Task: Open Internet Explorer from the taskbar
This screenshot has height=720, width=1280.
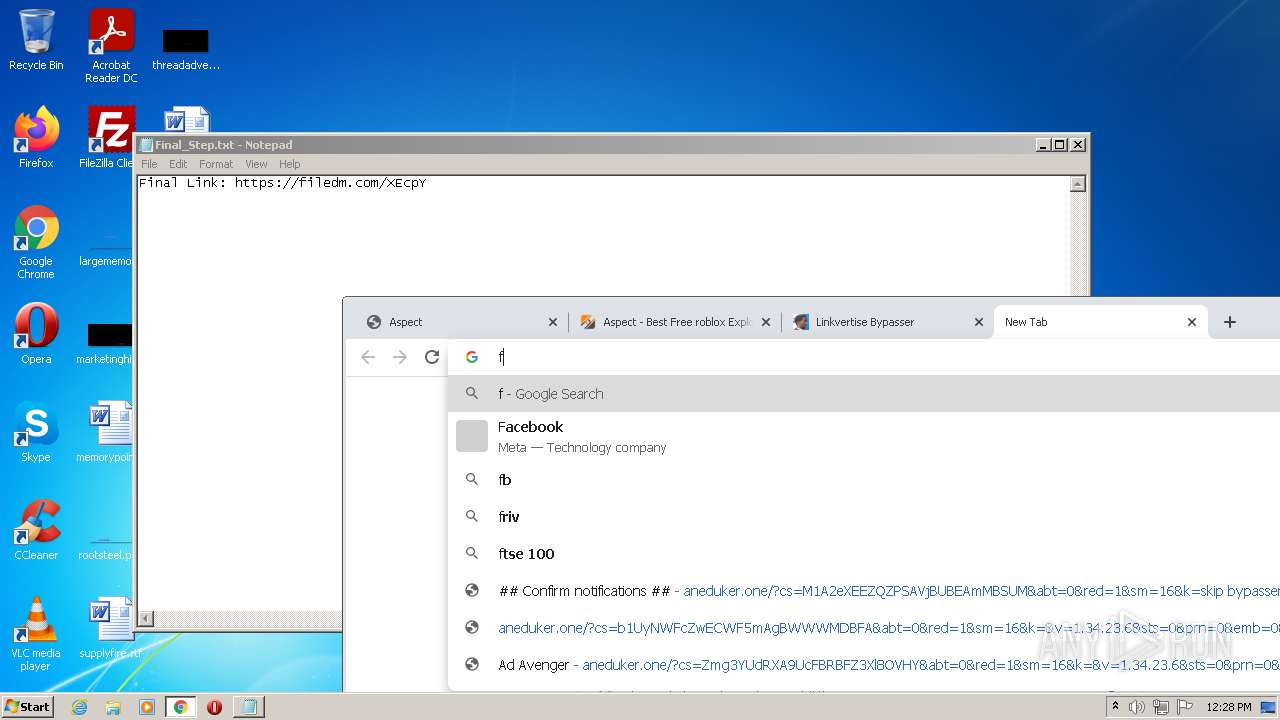Action: tap(80, 707)
